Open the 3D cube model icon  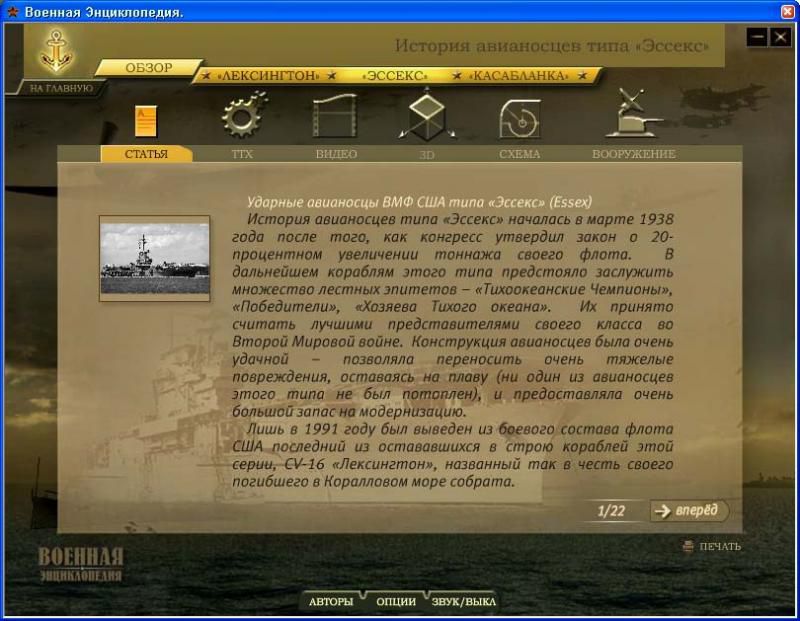pos(427,117)
